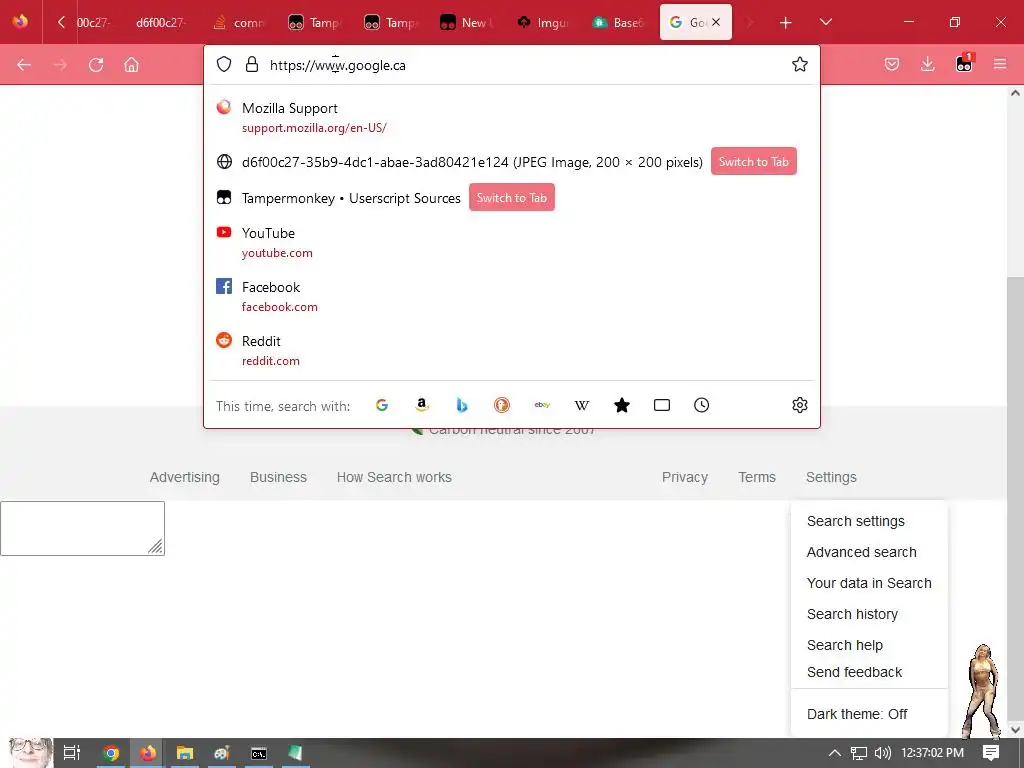Open Task View on the taskbar
Screen dimensions: 1024x768
pyautogui.click(x=71, y=753)
